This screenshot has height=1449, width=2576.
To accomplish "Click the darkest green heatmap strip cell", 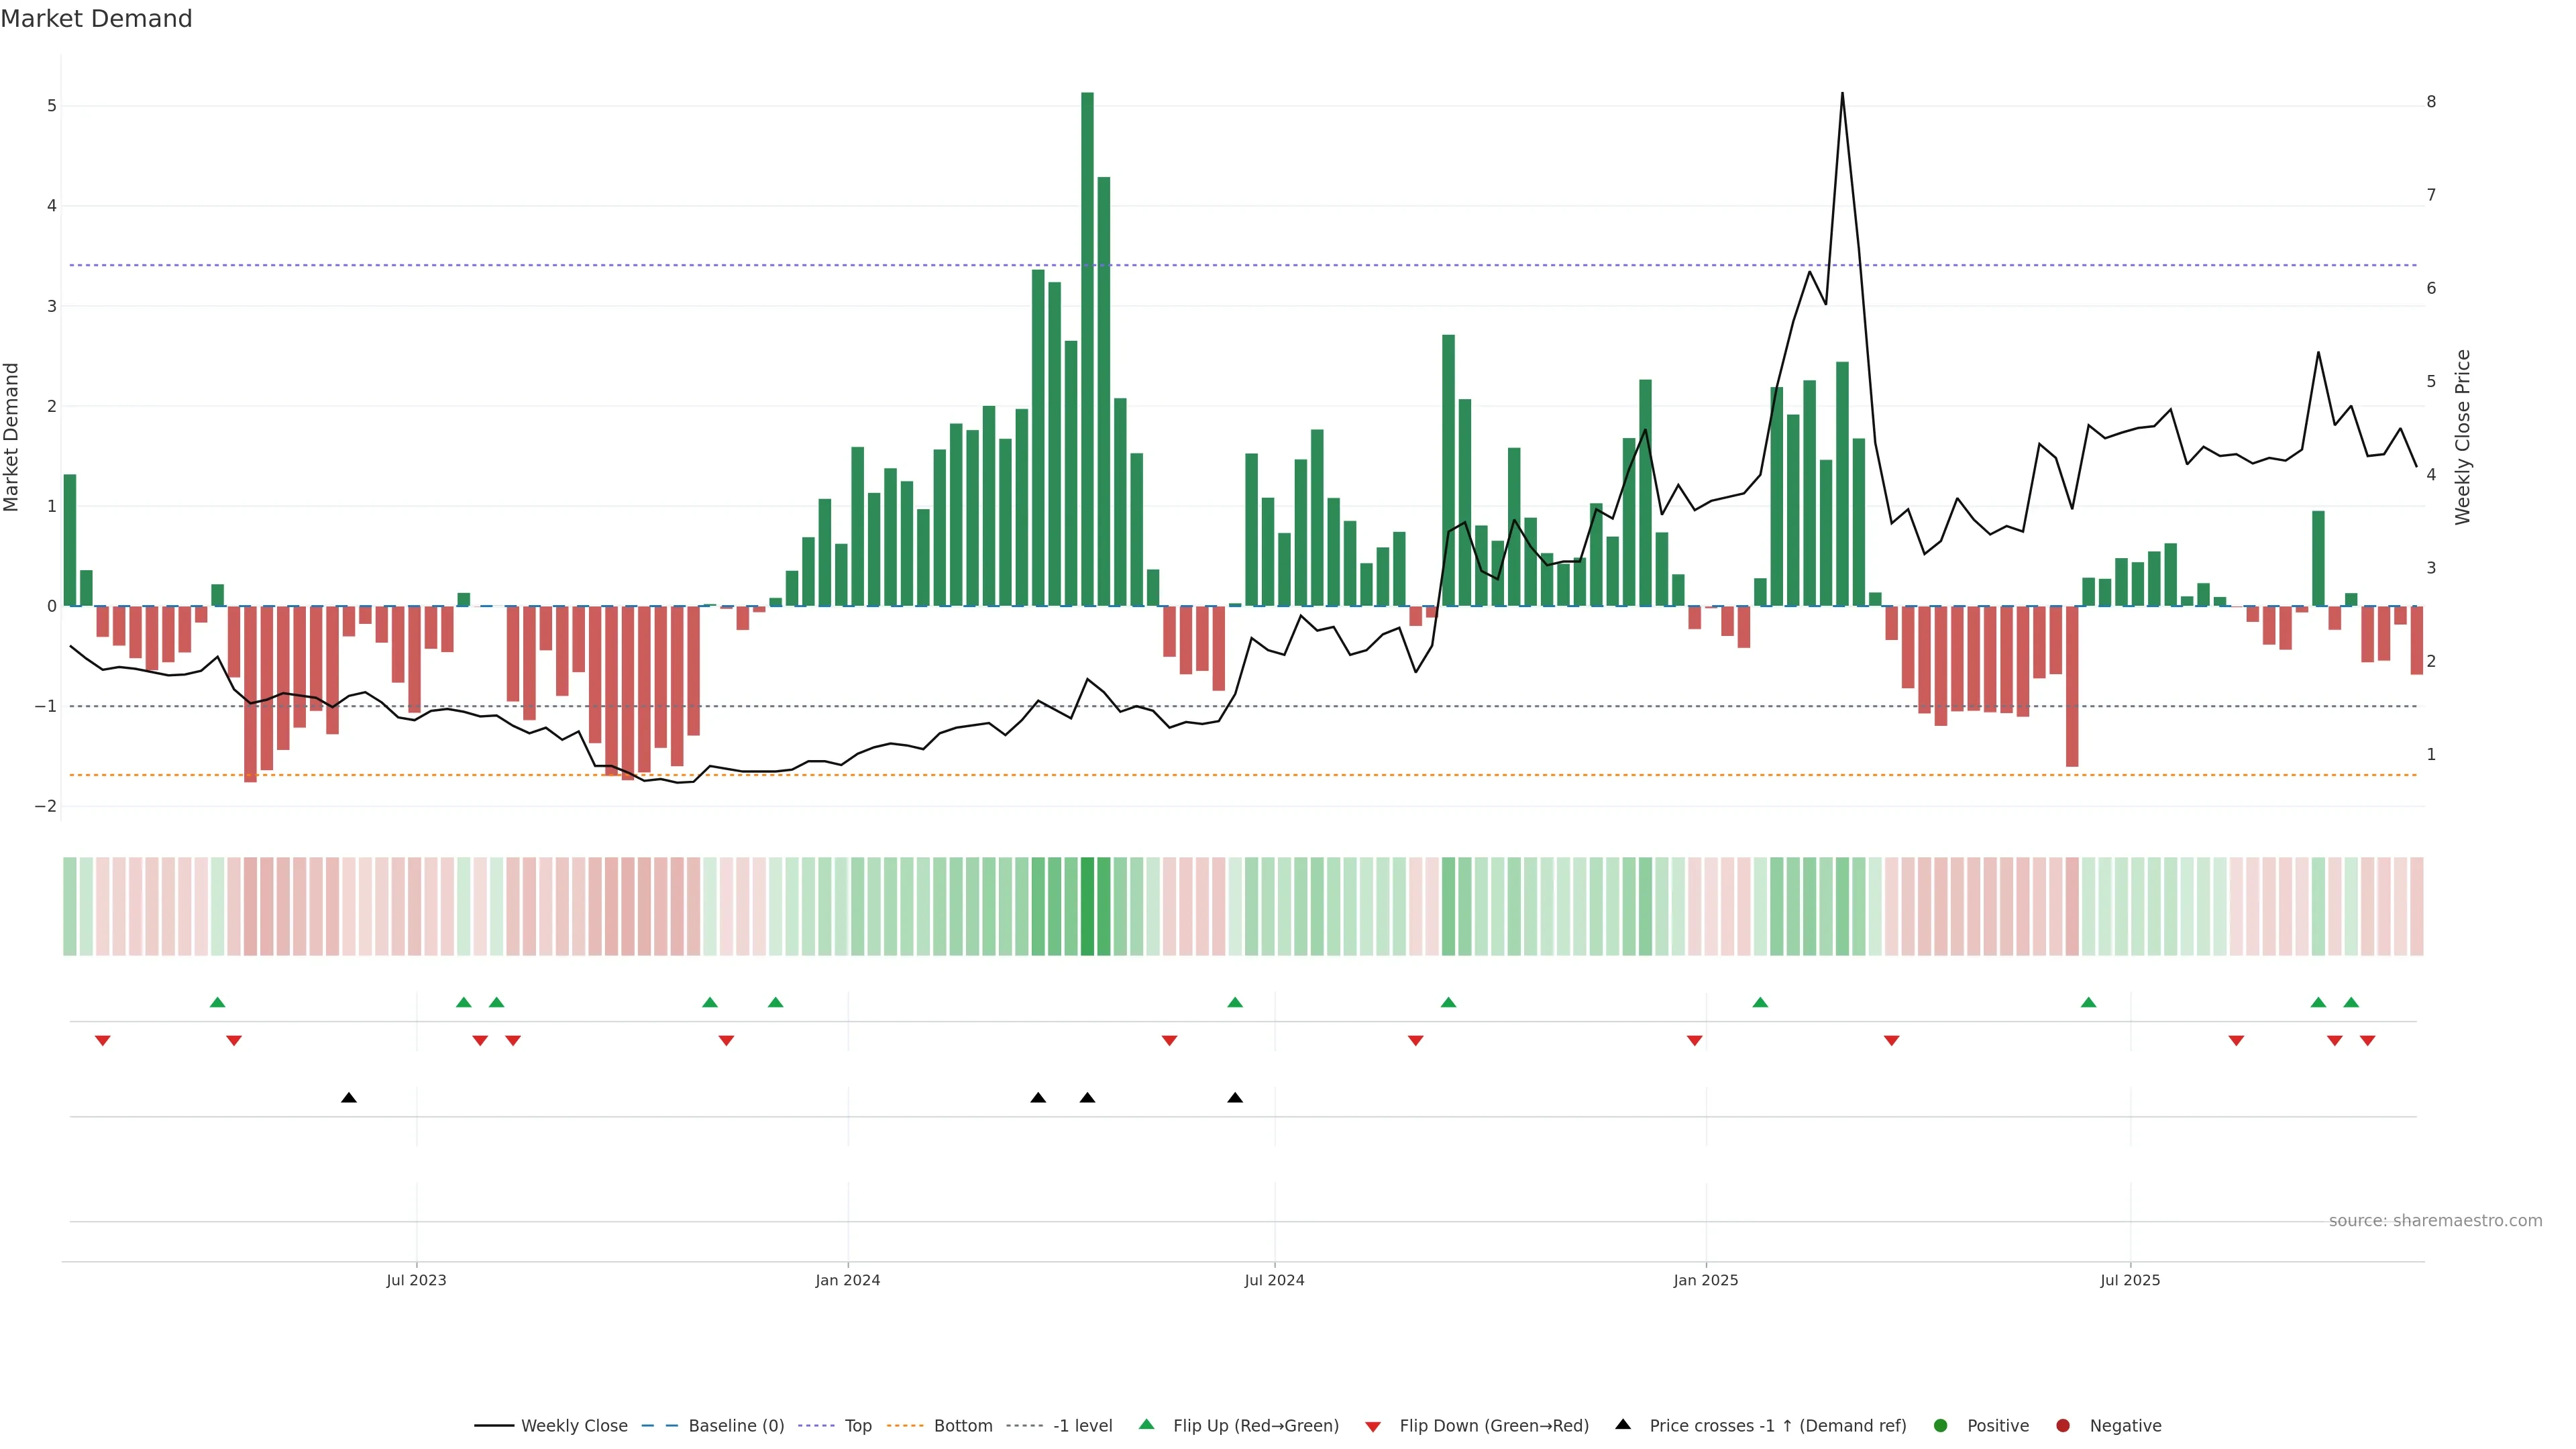I will (x=1087, y=906).
